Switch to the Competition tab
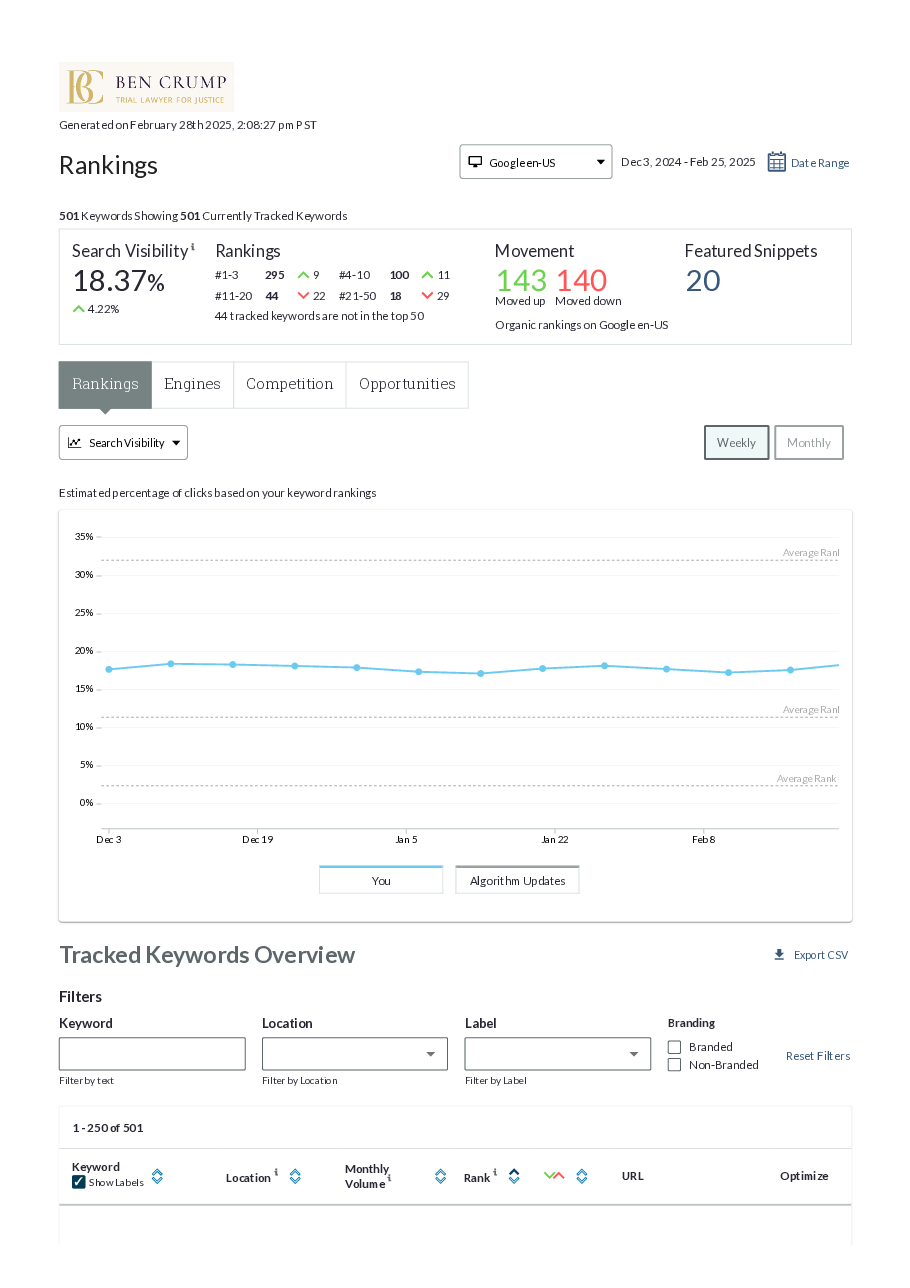The height and width of the screenshot is (1288, 910). [x=289, y=385]
